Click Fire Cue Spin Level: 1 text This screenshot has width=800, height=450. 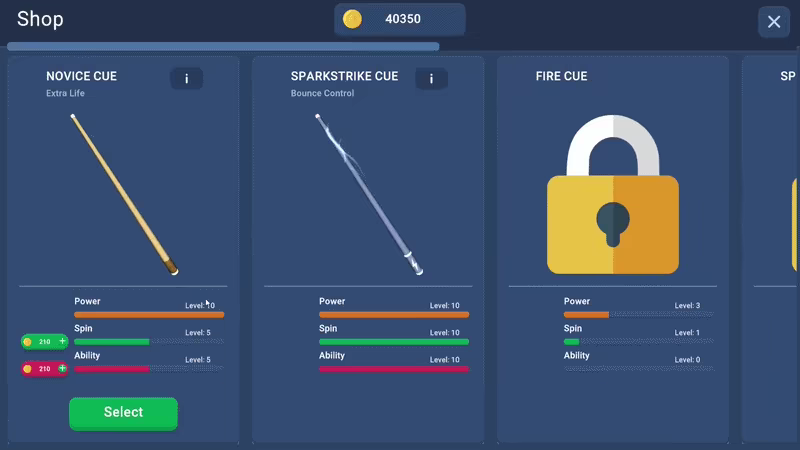(x=687, y=333)
